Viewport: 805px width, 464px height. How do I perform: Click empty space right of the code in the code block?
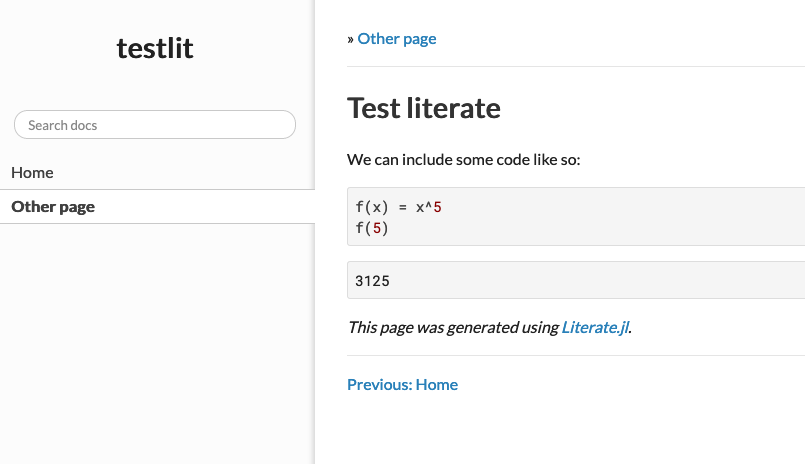click(x=620, y=217)
